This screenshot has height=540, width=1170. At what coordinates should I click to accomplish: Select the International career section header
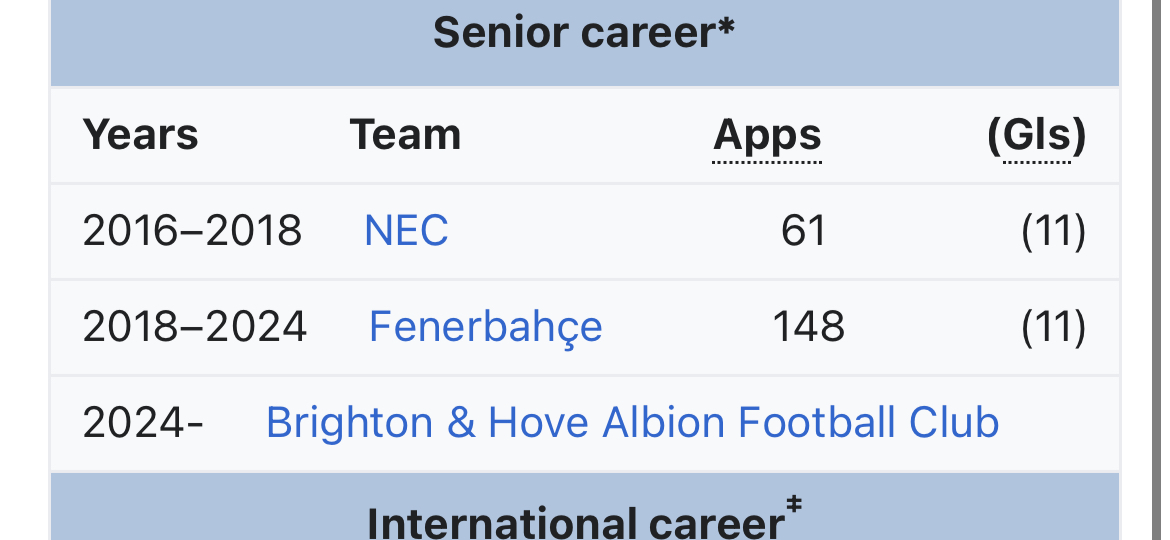585,516
